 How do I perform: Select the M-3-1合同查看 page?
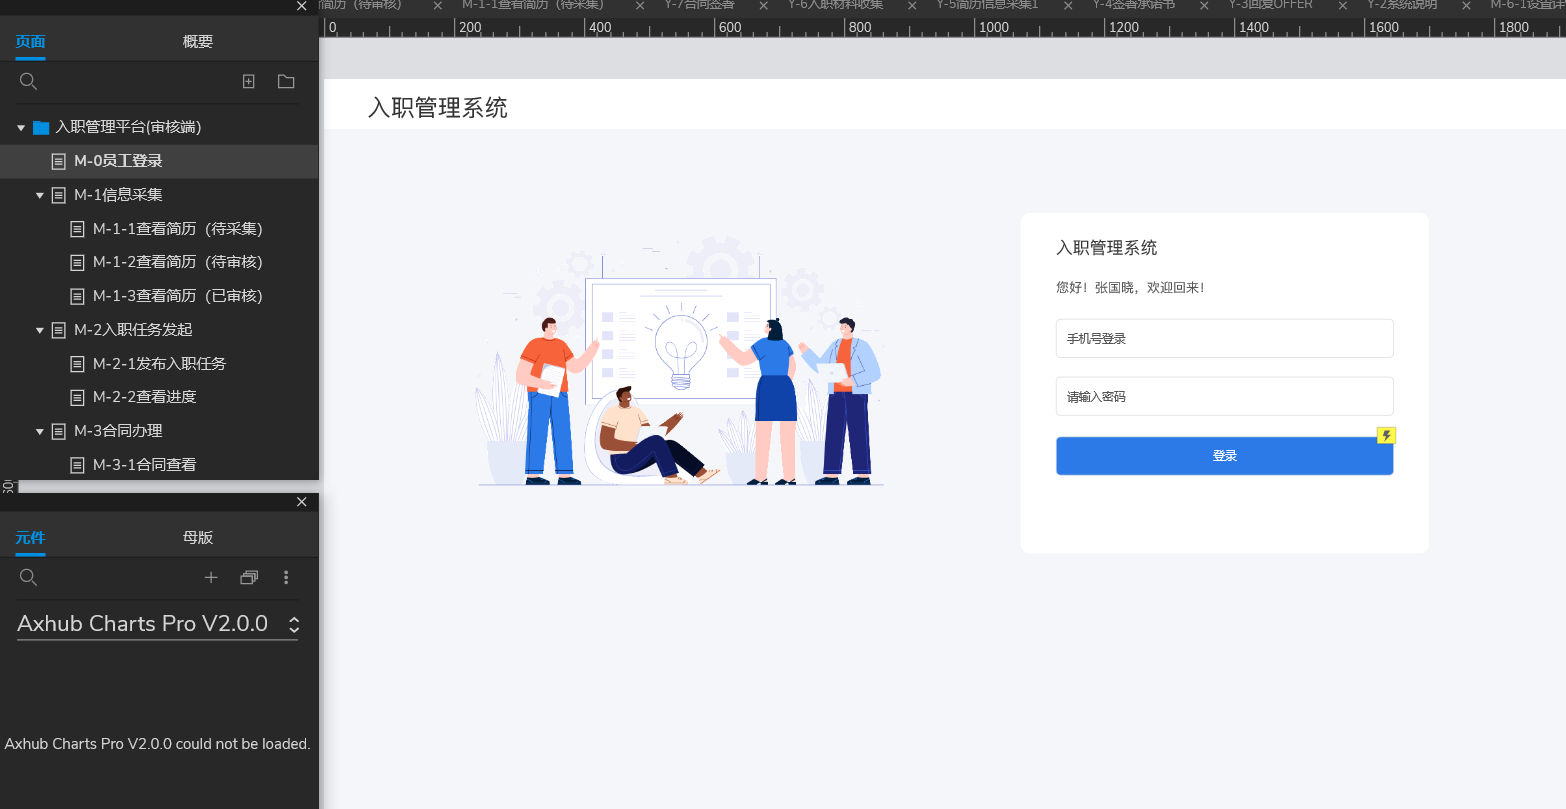(x=159, y=465)
